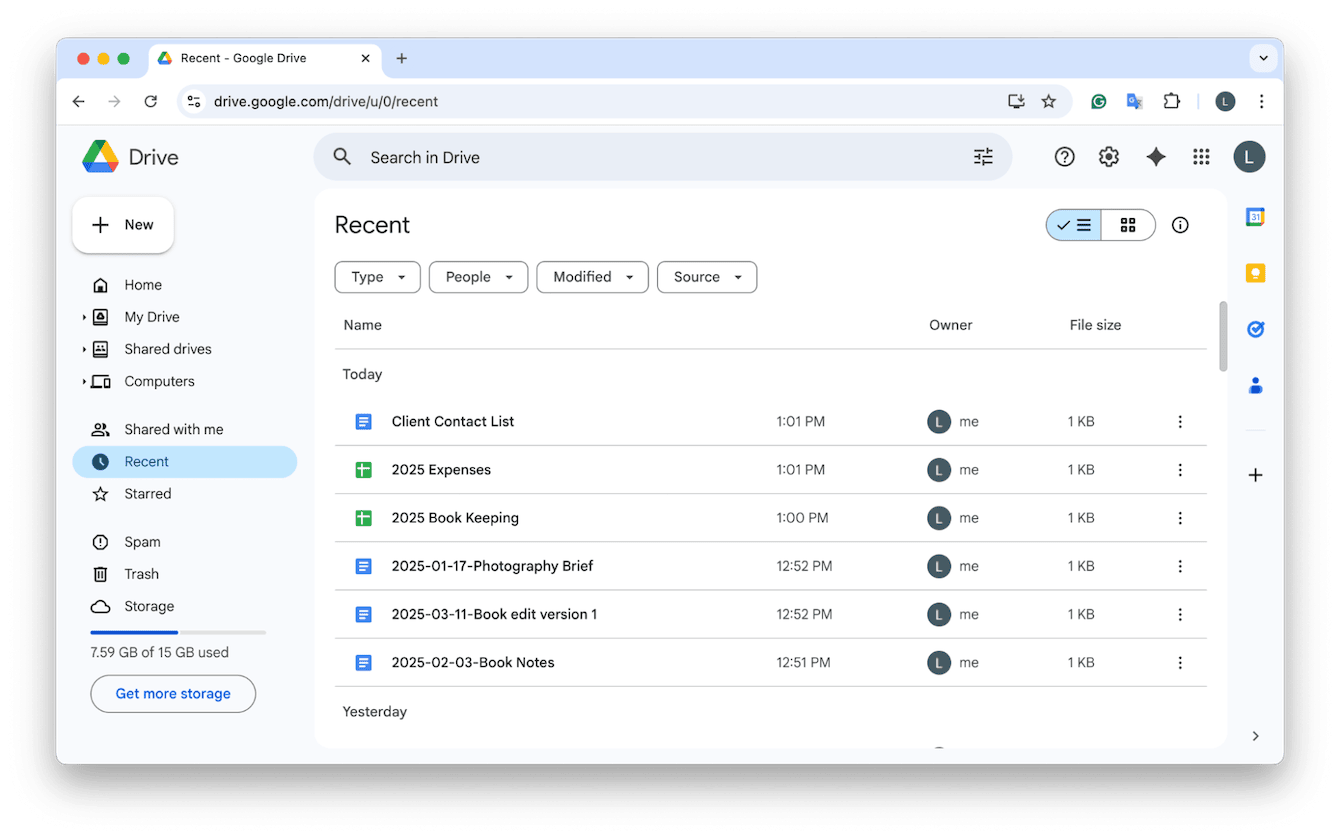Screen dimensions: 1340x839
Task: Open Google Tasks side panel icon
Action: pyautogui.click(x=1255, y=329)
